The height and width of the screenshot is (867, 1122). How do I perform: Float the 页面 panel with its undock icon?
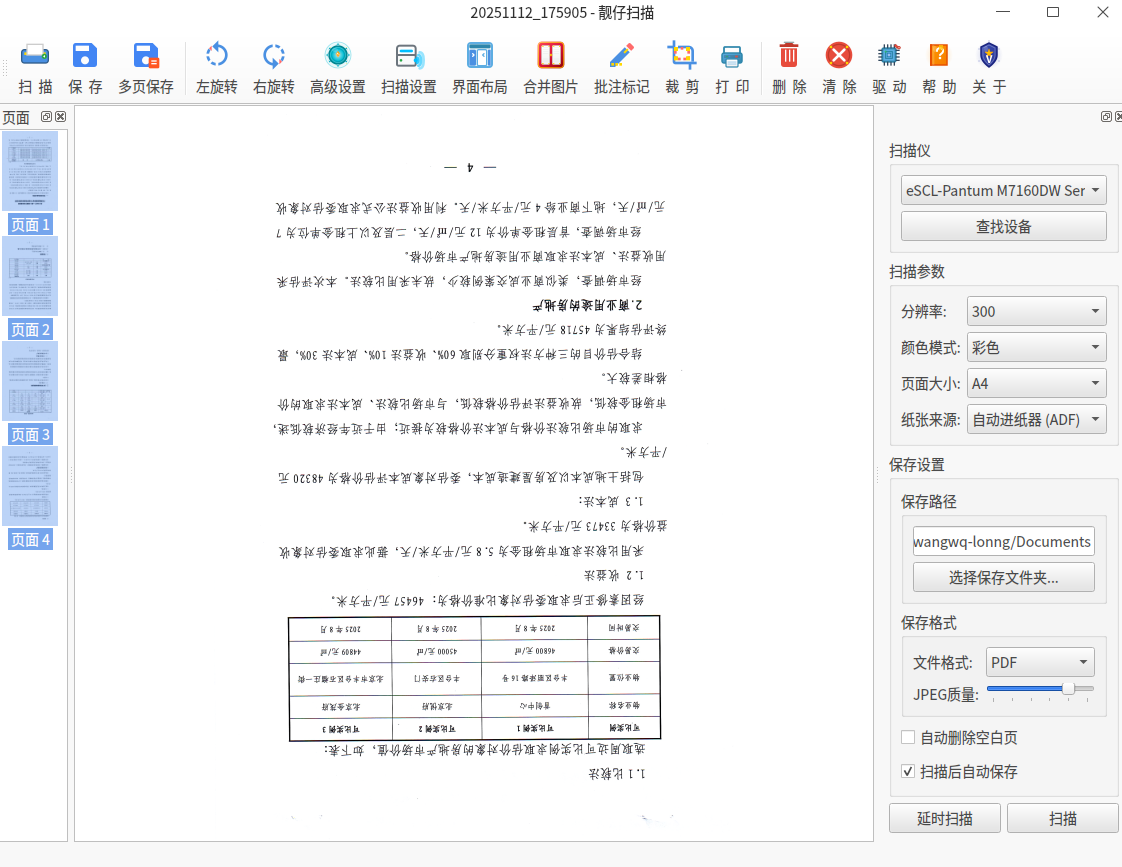pos(47,117)
